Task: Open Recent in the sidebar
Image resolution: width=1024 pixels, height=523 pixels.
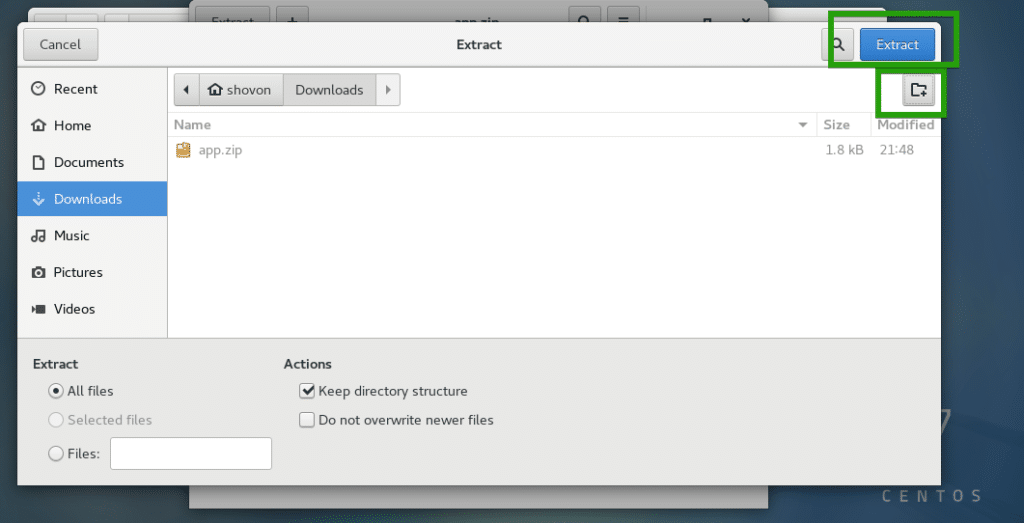Action: click(75, 89)
